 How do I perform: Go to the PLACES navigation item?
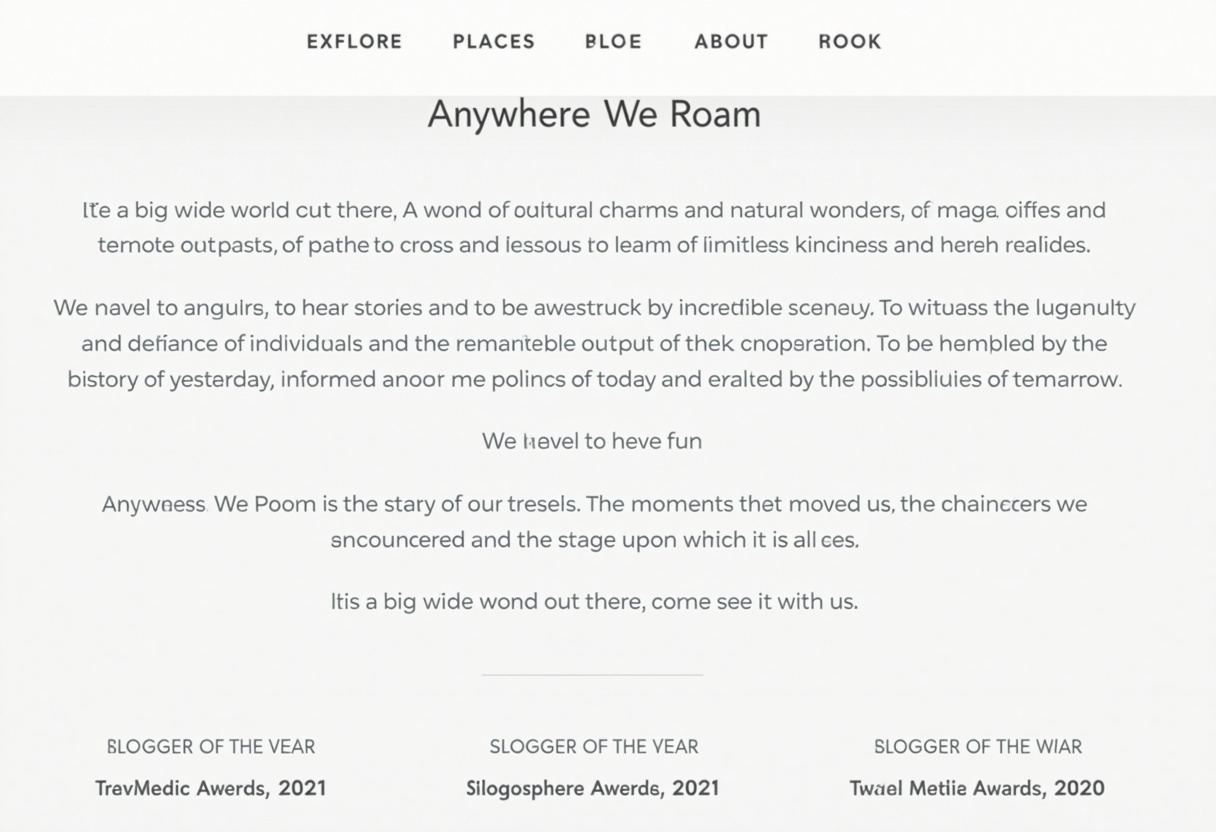tap(494, 42)
